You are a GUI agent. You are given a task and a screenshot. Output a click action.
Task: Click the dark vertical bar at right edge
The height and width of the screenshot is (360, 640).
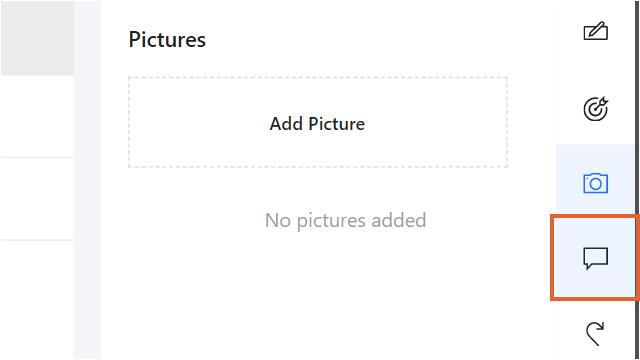[637, 180]
